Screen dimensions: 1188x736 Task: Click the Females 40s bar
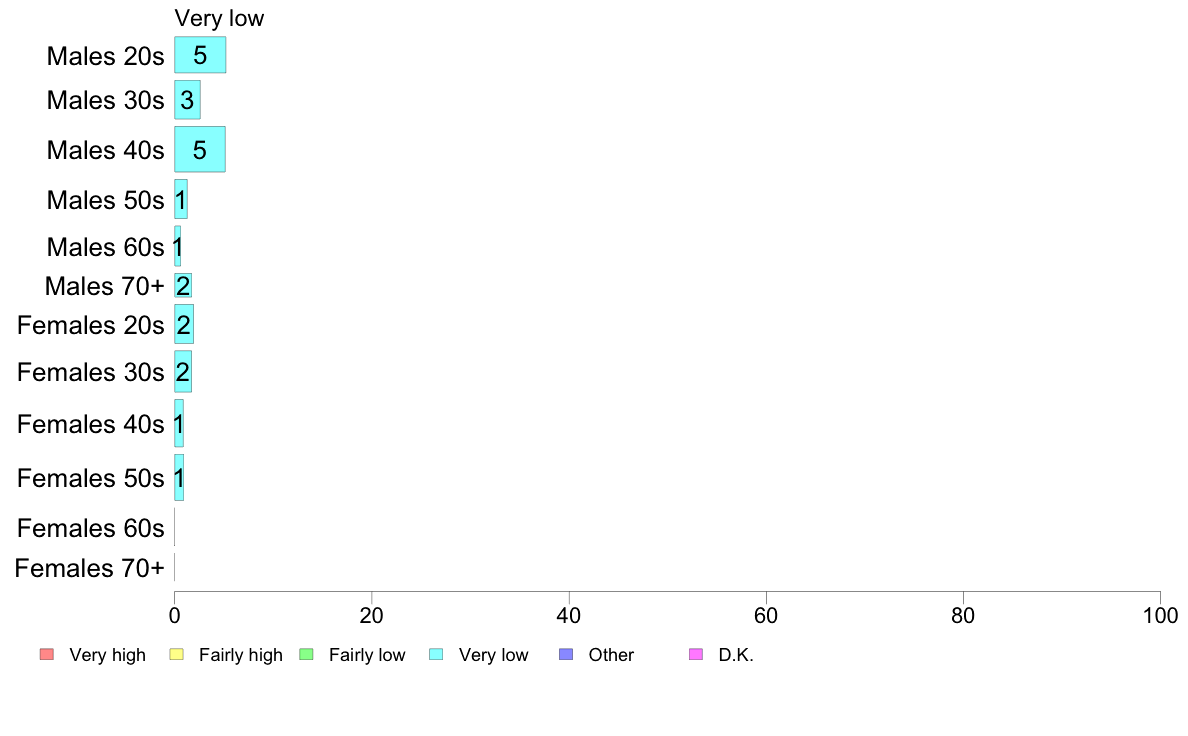pos(179,424)
